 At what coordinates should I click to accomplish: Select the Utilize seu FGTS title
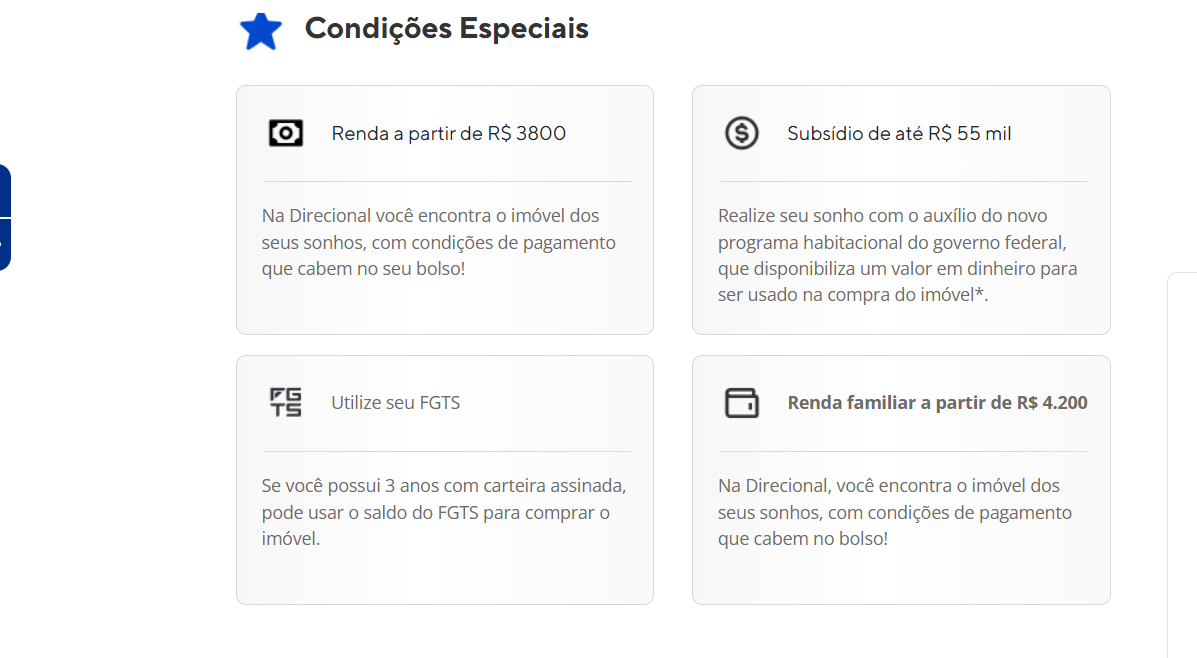point(396,403)
